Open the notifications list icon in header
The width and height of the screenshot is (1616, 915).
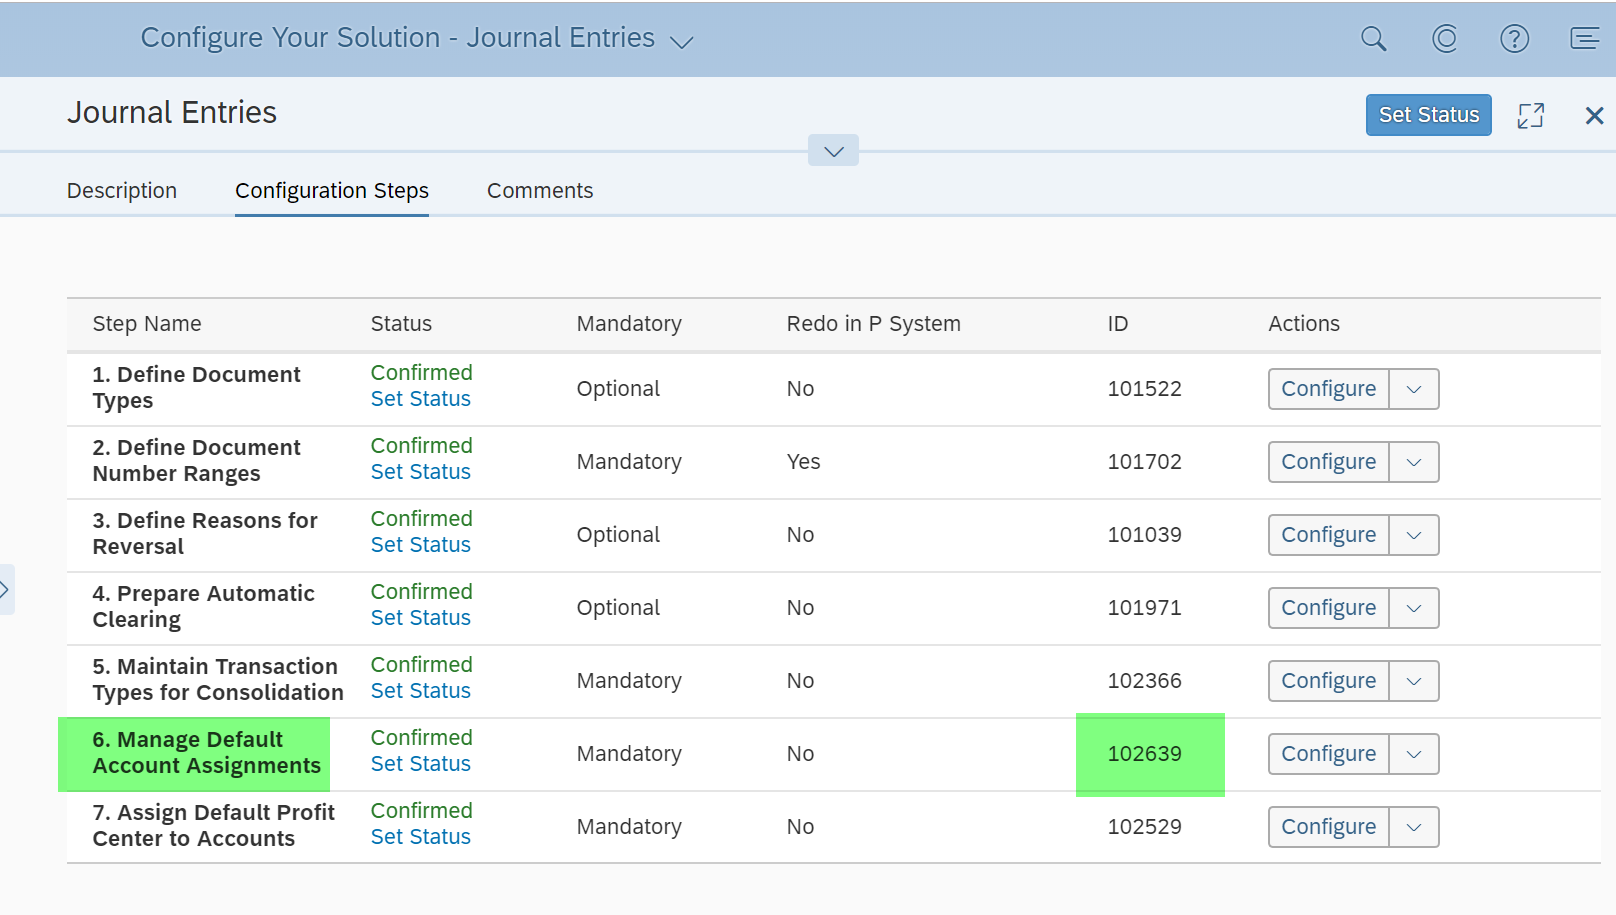coord(1584,39)
